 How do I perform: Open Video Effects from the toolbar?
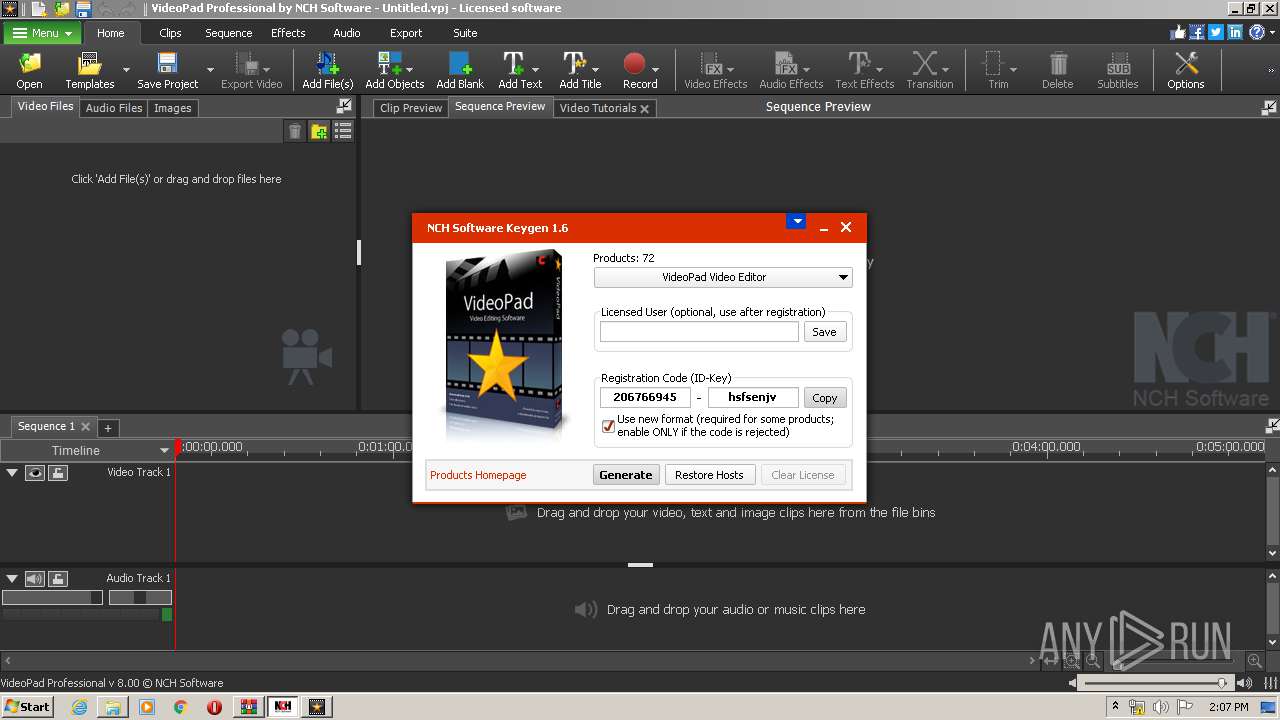[x=715, y=70]
